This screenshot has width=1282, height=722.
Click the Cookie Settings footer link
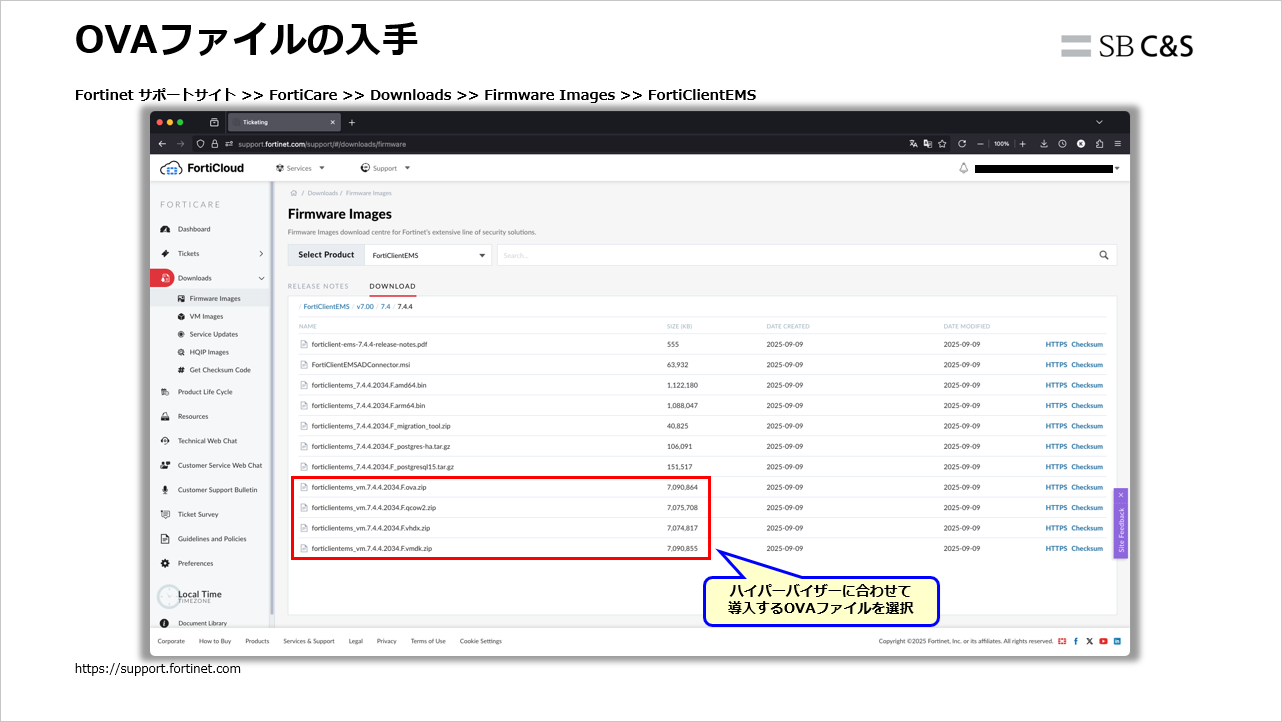pos(481,641)
